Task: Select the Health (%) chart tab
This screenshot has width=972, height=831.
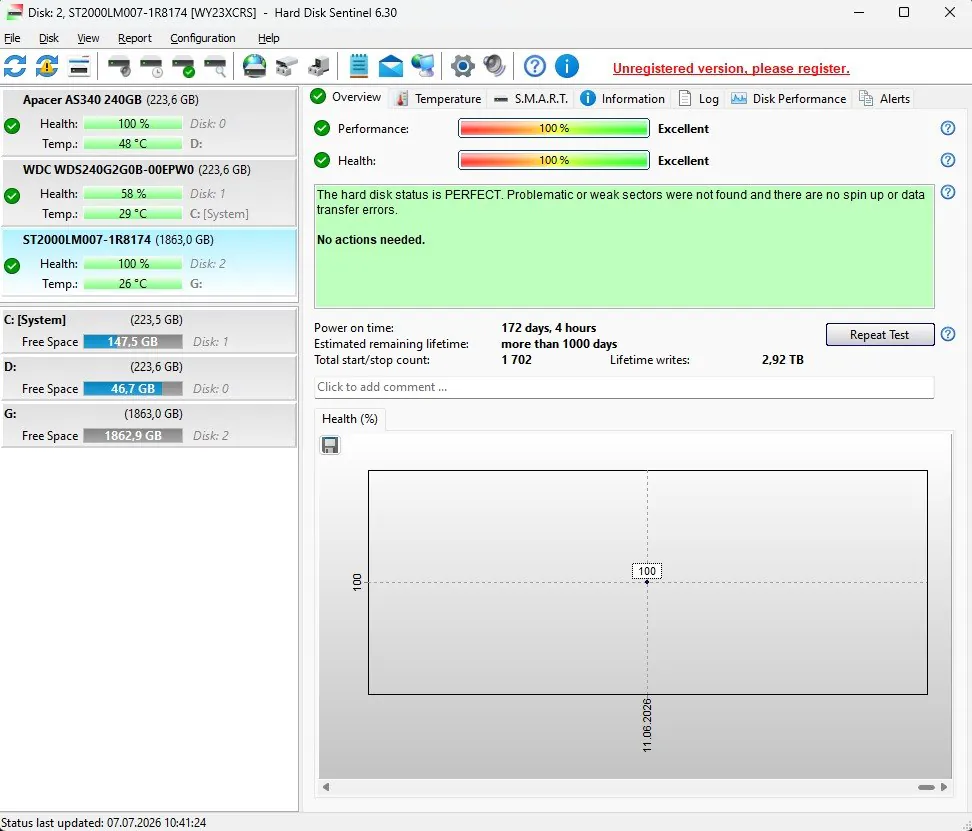Action: click(350, 419)
